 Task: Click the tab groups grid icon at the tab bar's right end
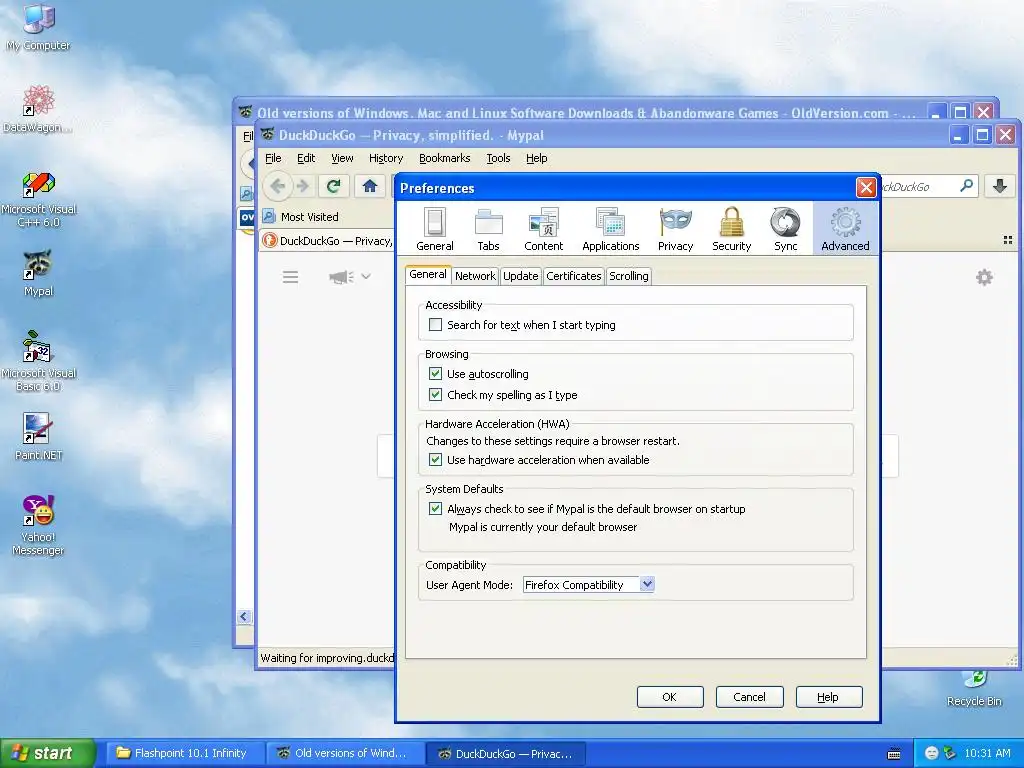point(1008,240)
